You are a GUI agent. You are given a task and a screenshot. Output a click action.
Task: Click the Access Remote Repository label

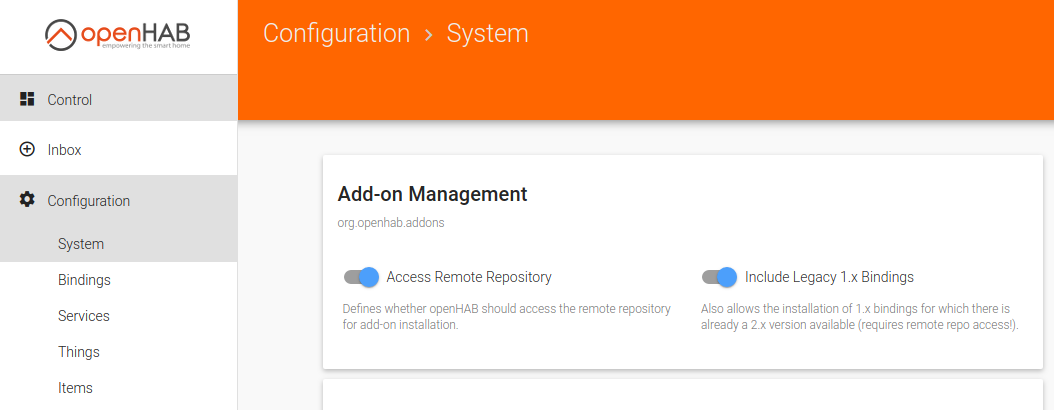(x=469, y=277)
